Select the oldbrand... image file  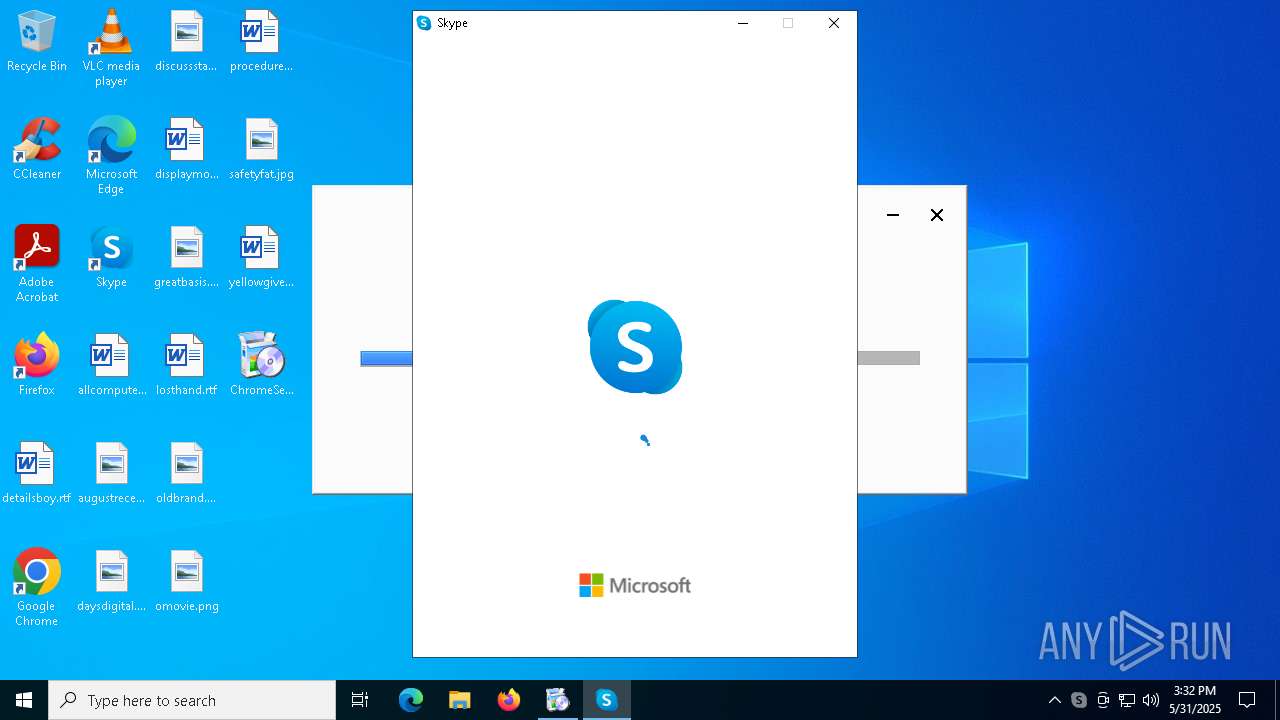(x=186, y=474)
